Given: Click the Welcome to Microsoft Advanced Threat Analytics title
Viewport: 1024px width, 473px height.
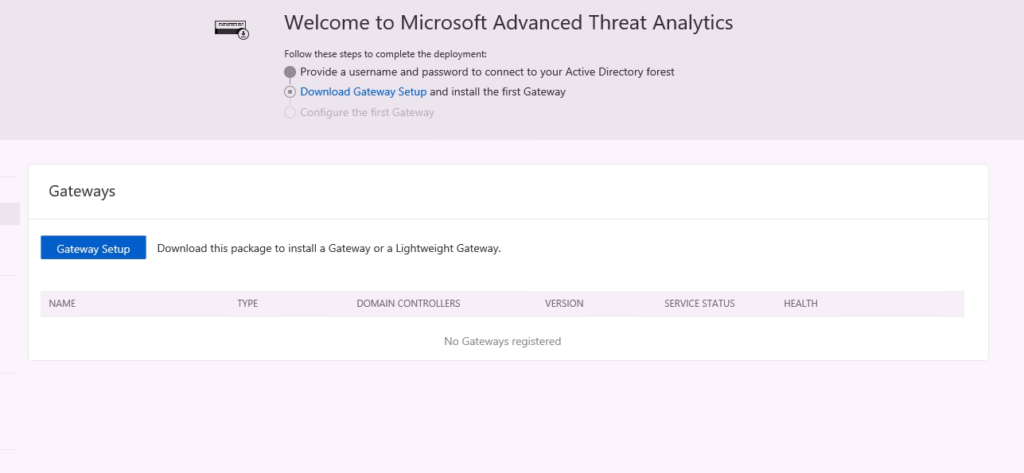Looking at the screenshot, I should [509, 23].
